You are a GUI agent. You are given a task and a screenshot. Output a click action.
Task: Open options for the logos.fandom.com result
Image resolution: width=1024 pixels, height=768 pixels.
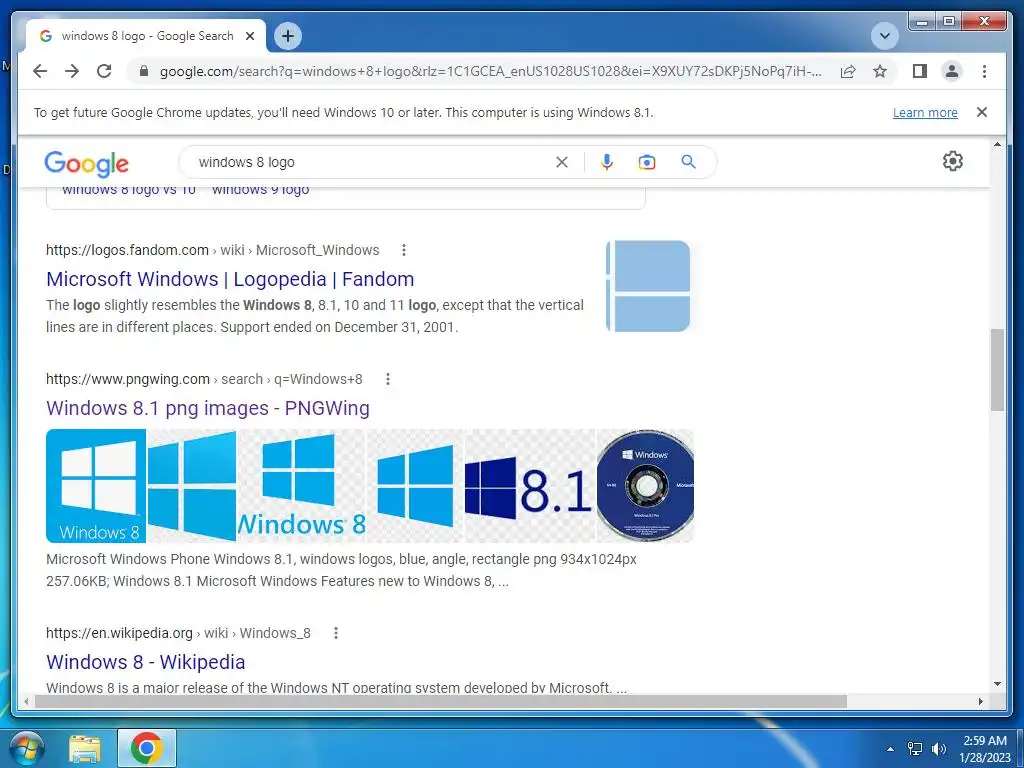pos(404,250)
